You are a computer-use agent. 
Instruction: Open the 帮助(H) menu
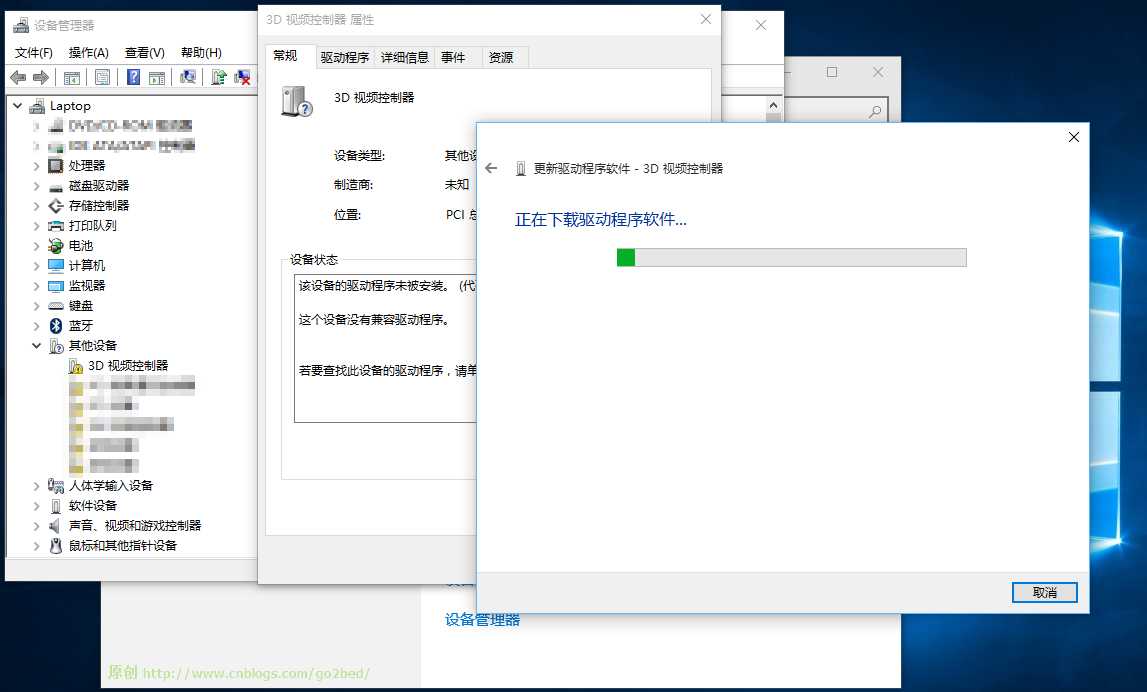(x=201, y=53)
